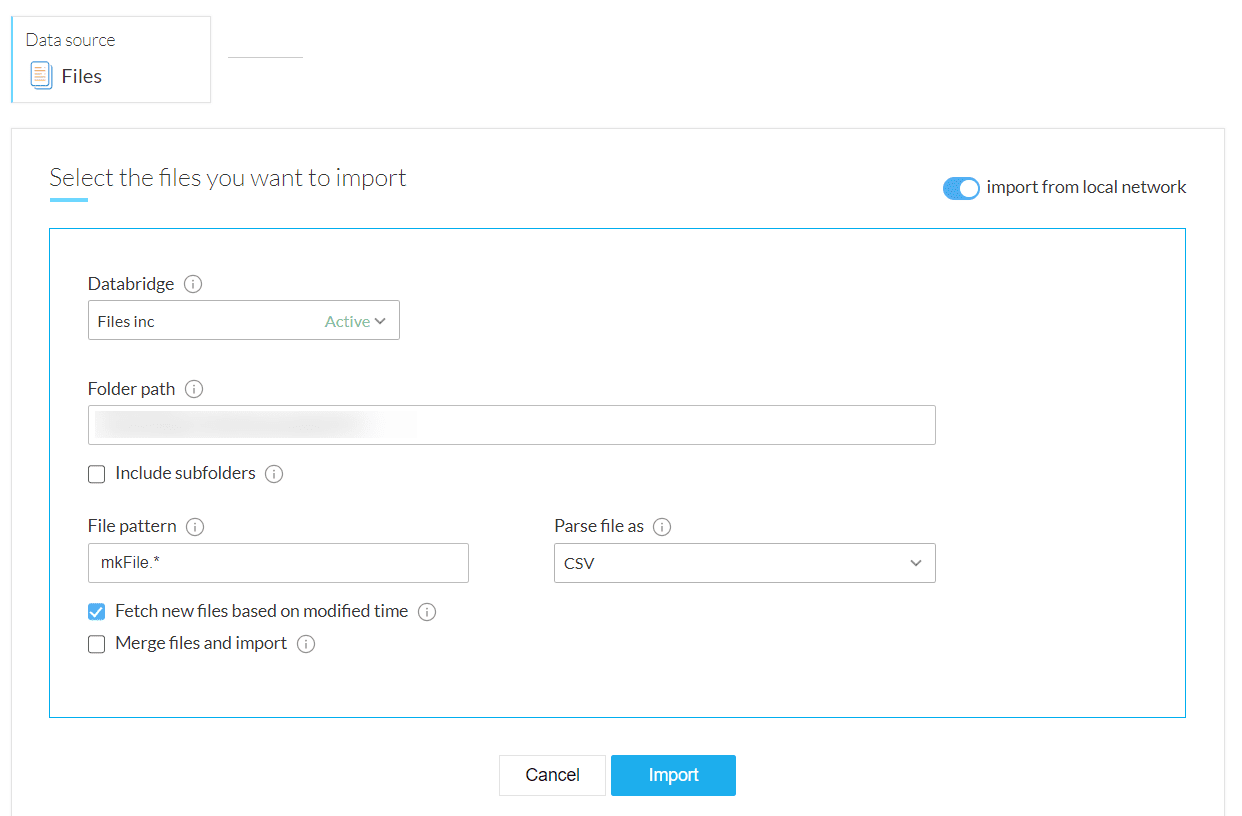This screenshot has width=1242, height=816.
Task: Focus the File pattern field containing mkFile.*
Action: coord(278,563)
